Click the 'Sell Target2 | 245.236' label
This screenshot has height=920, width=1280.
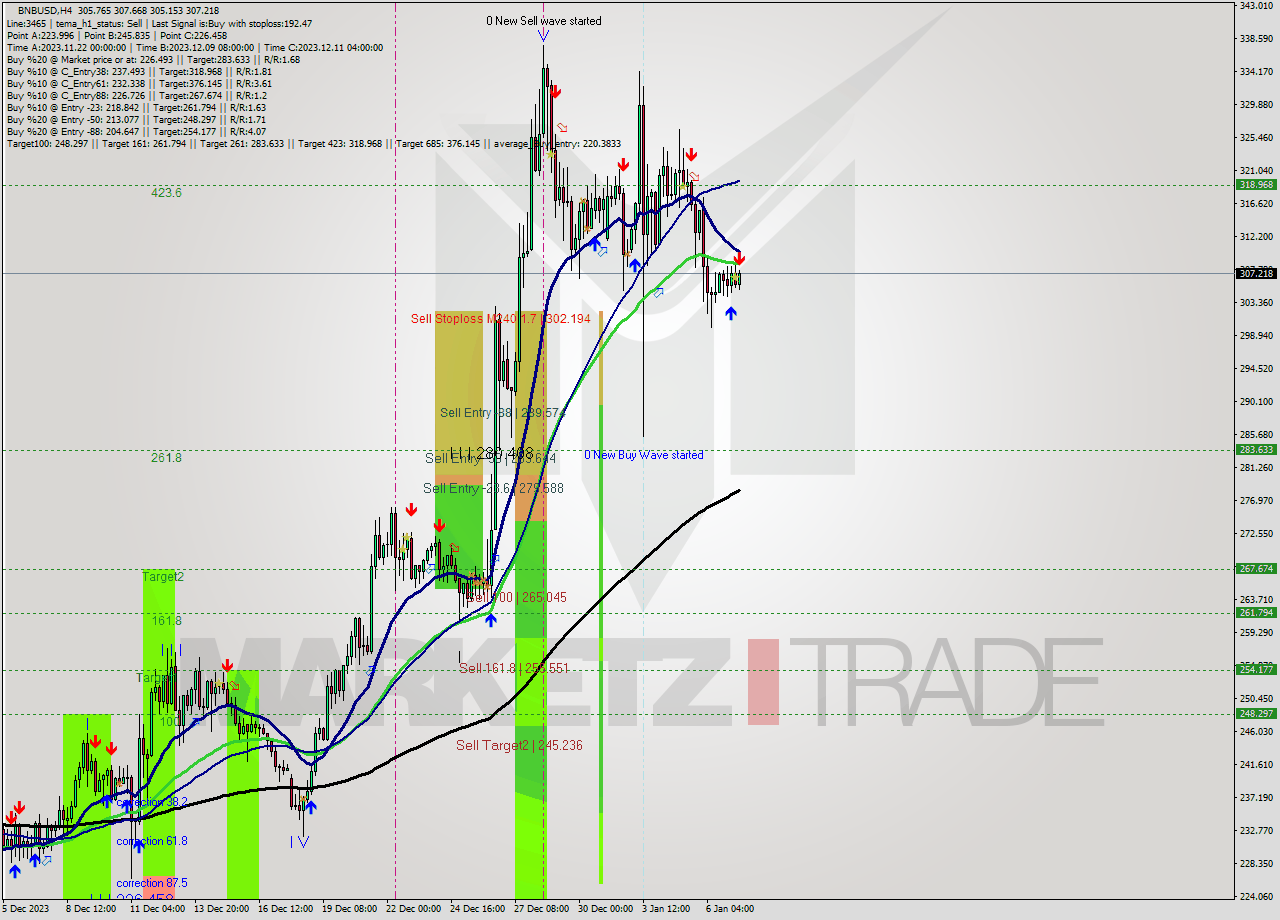[519, 745]
